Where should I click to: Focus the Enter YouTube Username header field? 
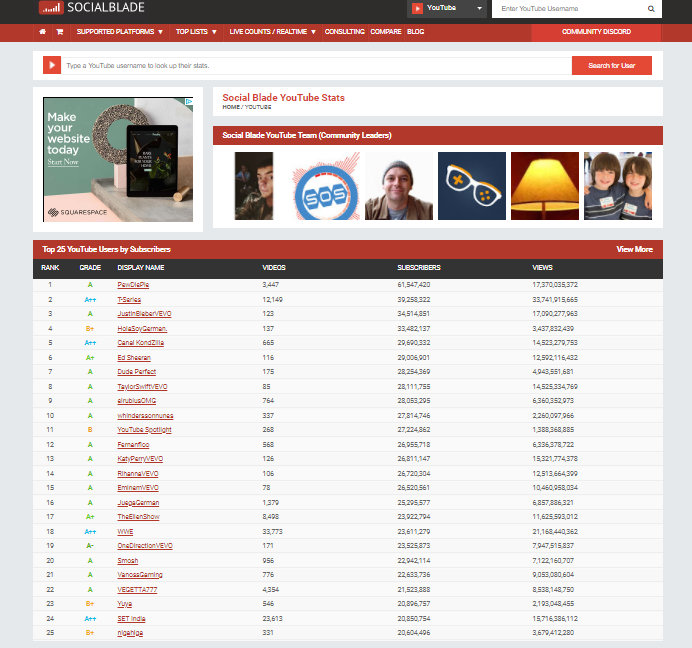pyautogui.click(x=569, y=8)
